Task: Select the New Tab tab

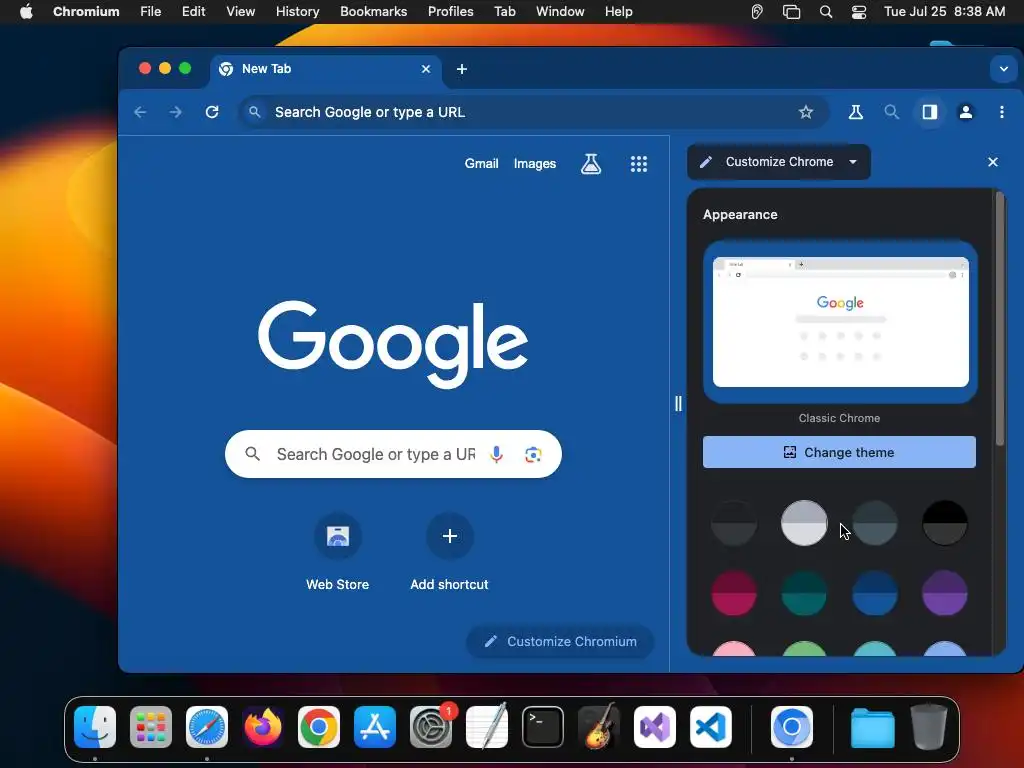Action: coord(326,69)
